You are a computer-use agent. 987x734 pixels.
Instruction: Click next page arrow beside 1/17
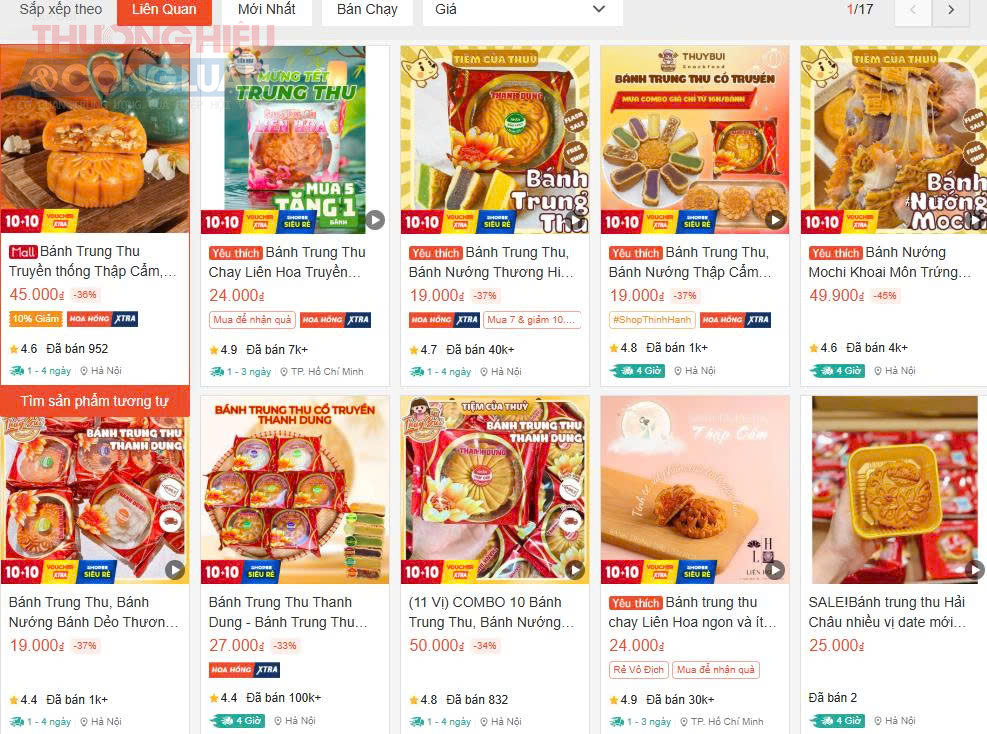pos(950,10)
